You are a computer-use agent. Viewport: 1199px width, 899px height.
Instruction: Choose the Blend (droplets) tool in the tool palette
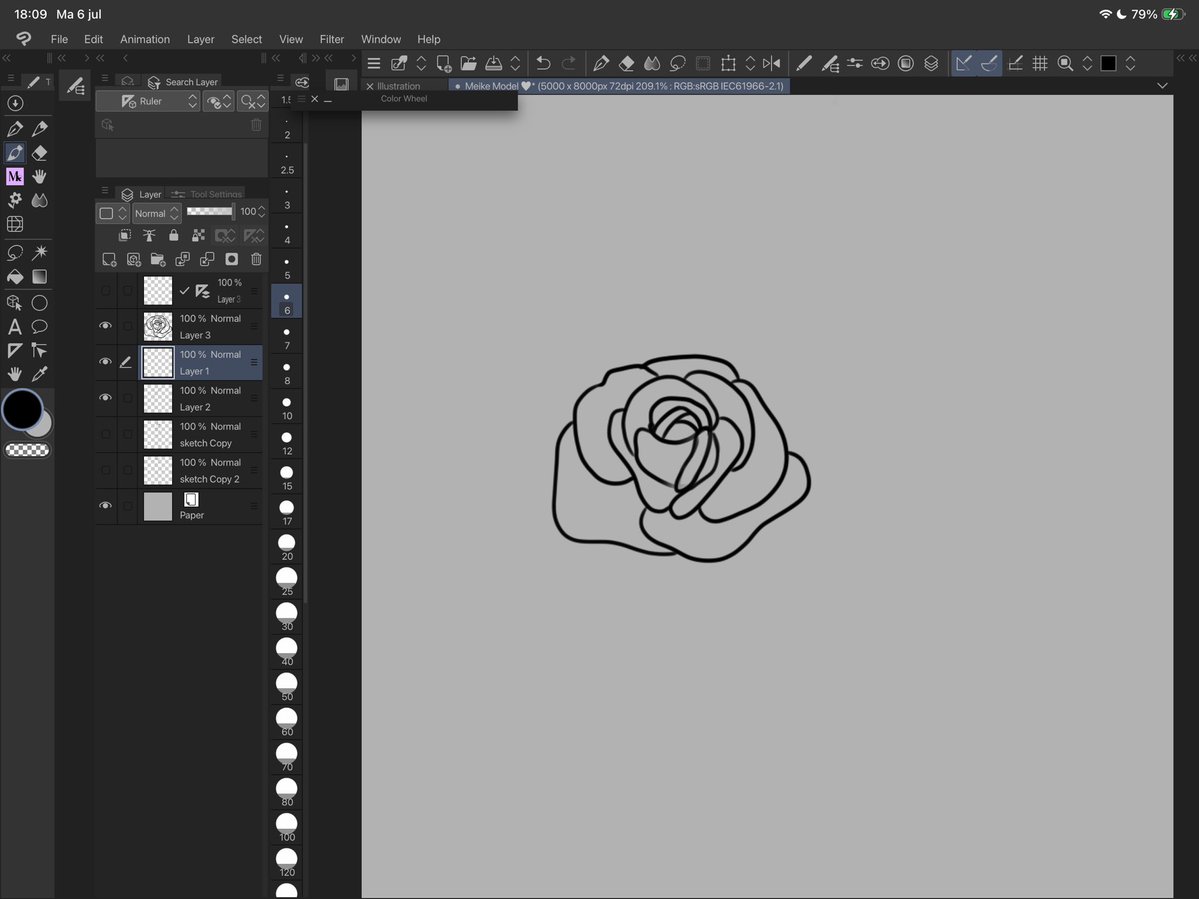[40, 200]
